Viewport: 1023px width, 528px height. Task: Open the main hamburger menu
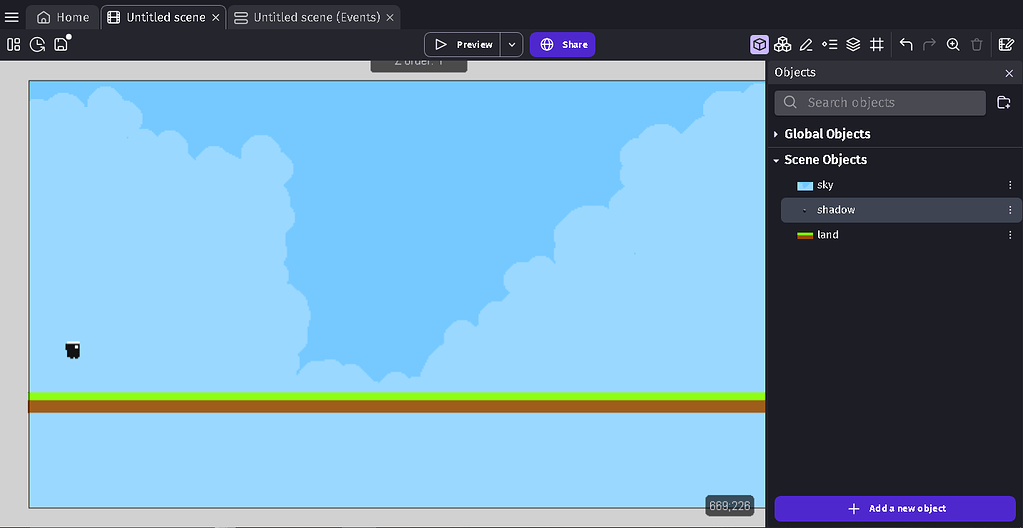tap(12, 18)
